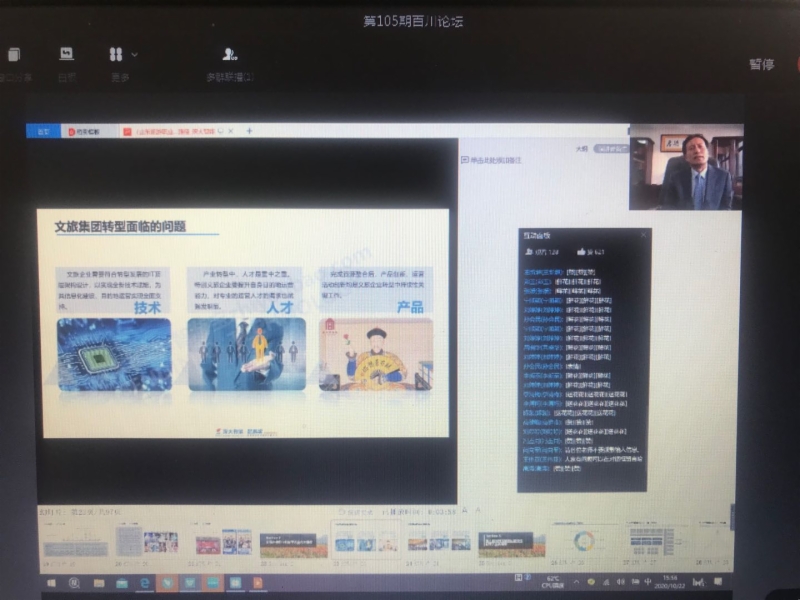The width and height of the screenshot is (800, 600).
Task: Click the 产品 emperor cartoon picture on the slide
Action: pyautogui.click(x=376, y=354)
